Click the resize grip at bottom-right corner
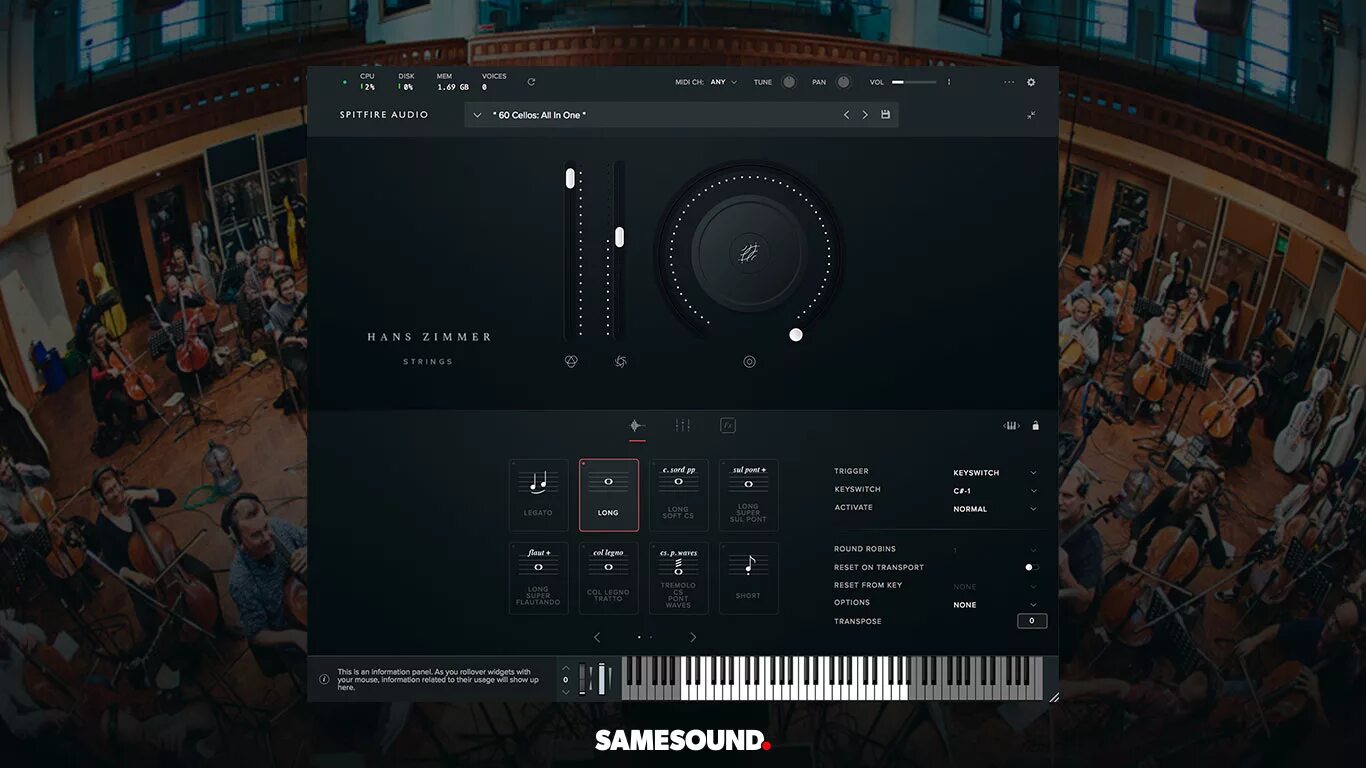The height and width of the screenshot is (768, 1366). (1053, 697)
